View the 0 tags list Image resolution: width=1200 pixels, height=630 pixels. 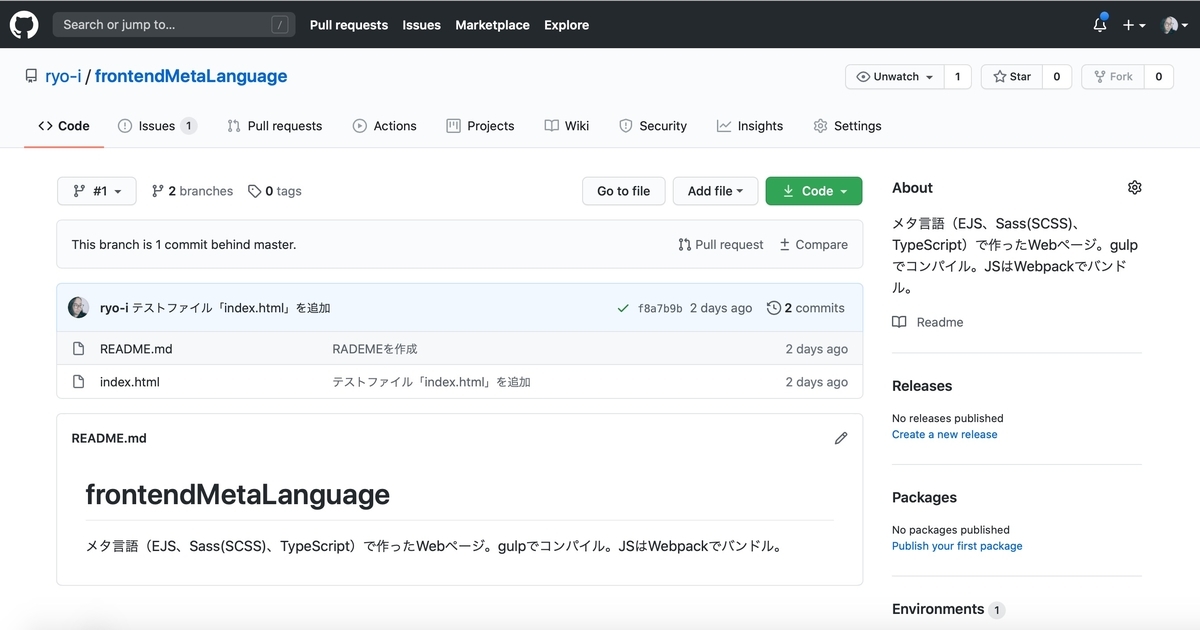coord(275,191)
